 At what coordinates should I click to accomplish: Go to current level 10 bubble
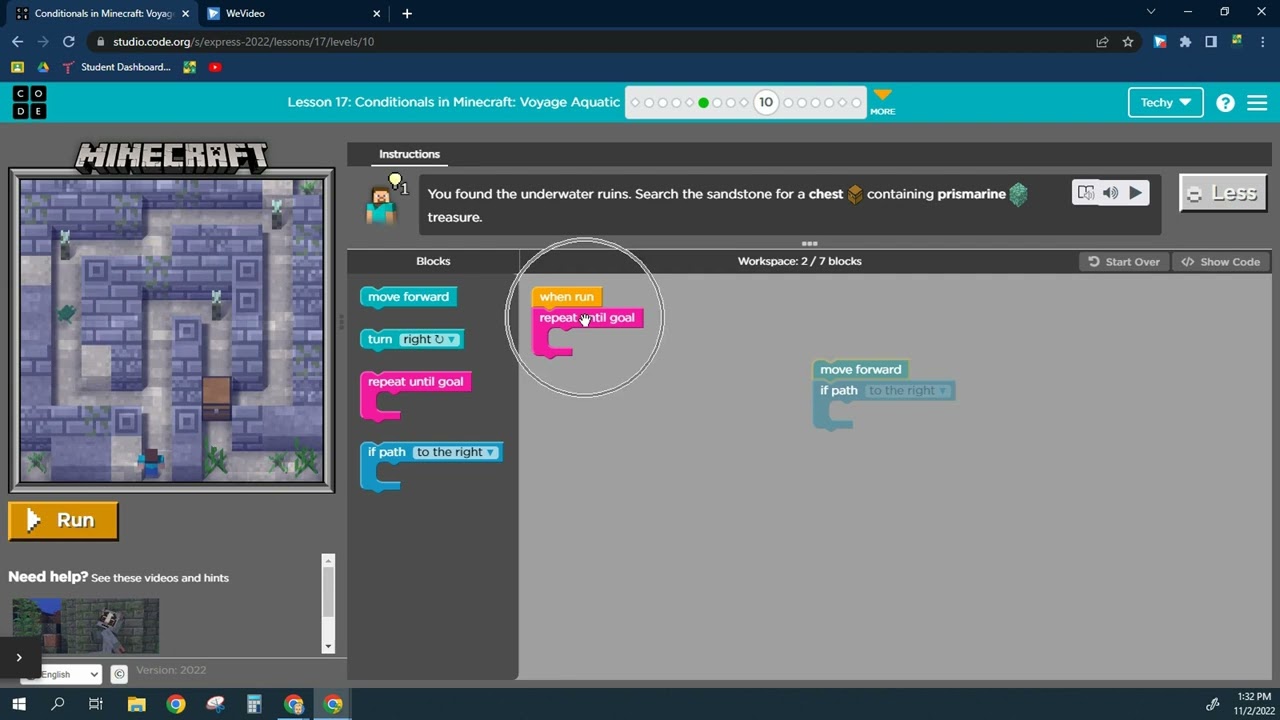[766, 102]
